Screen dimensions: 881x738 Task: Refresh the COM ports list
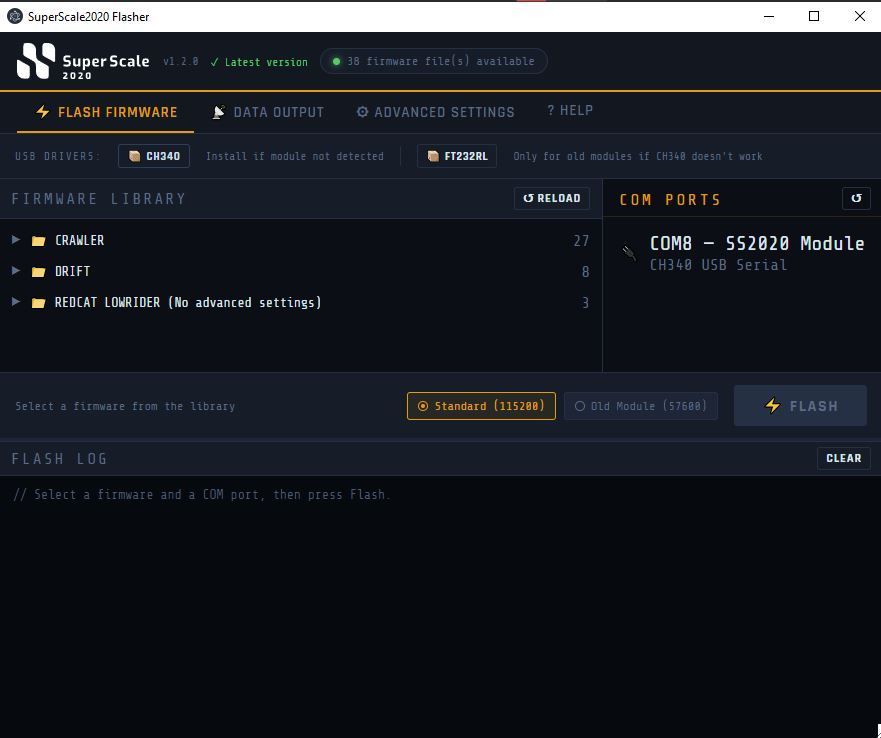click(856, 198)
